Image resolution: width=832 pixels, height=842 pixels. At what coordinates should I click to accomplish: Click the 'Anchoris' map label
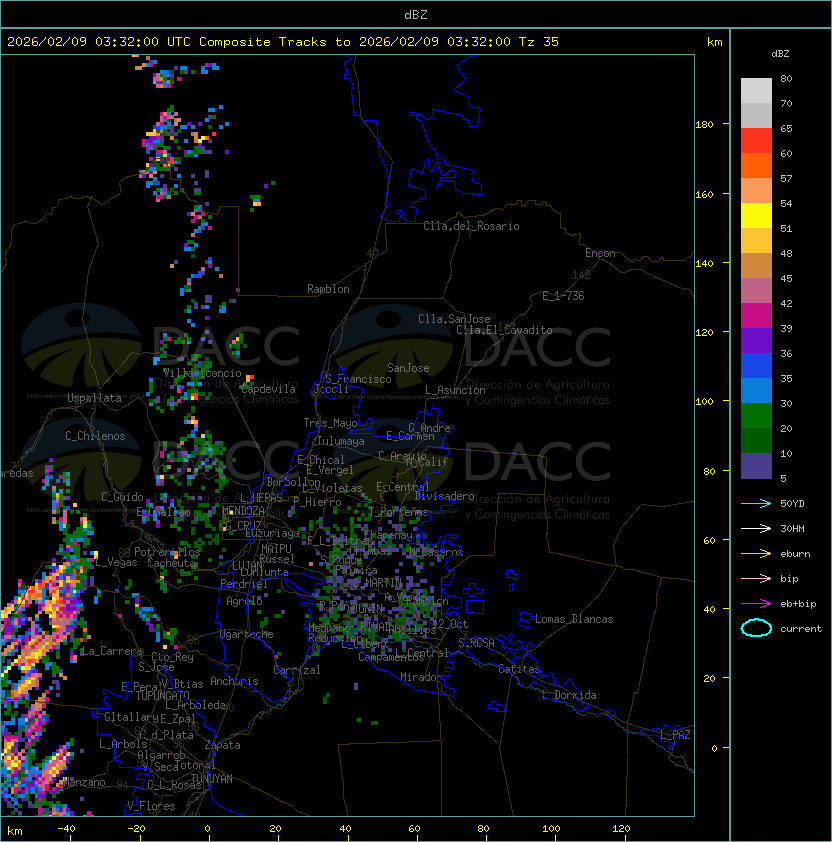pyautogui.click(x=234, y=681)
